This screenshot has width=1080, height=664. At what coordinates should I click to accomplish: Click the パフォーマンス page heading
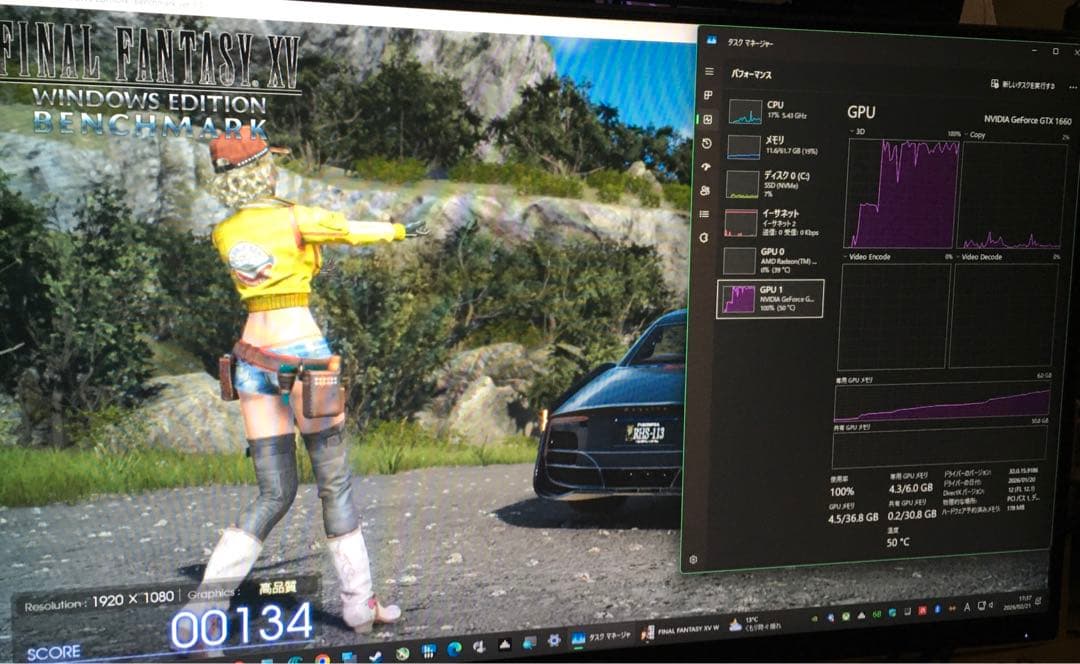(x=751, y=74)
